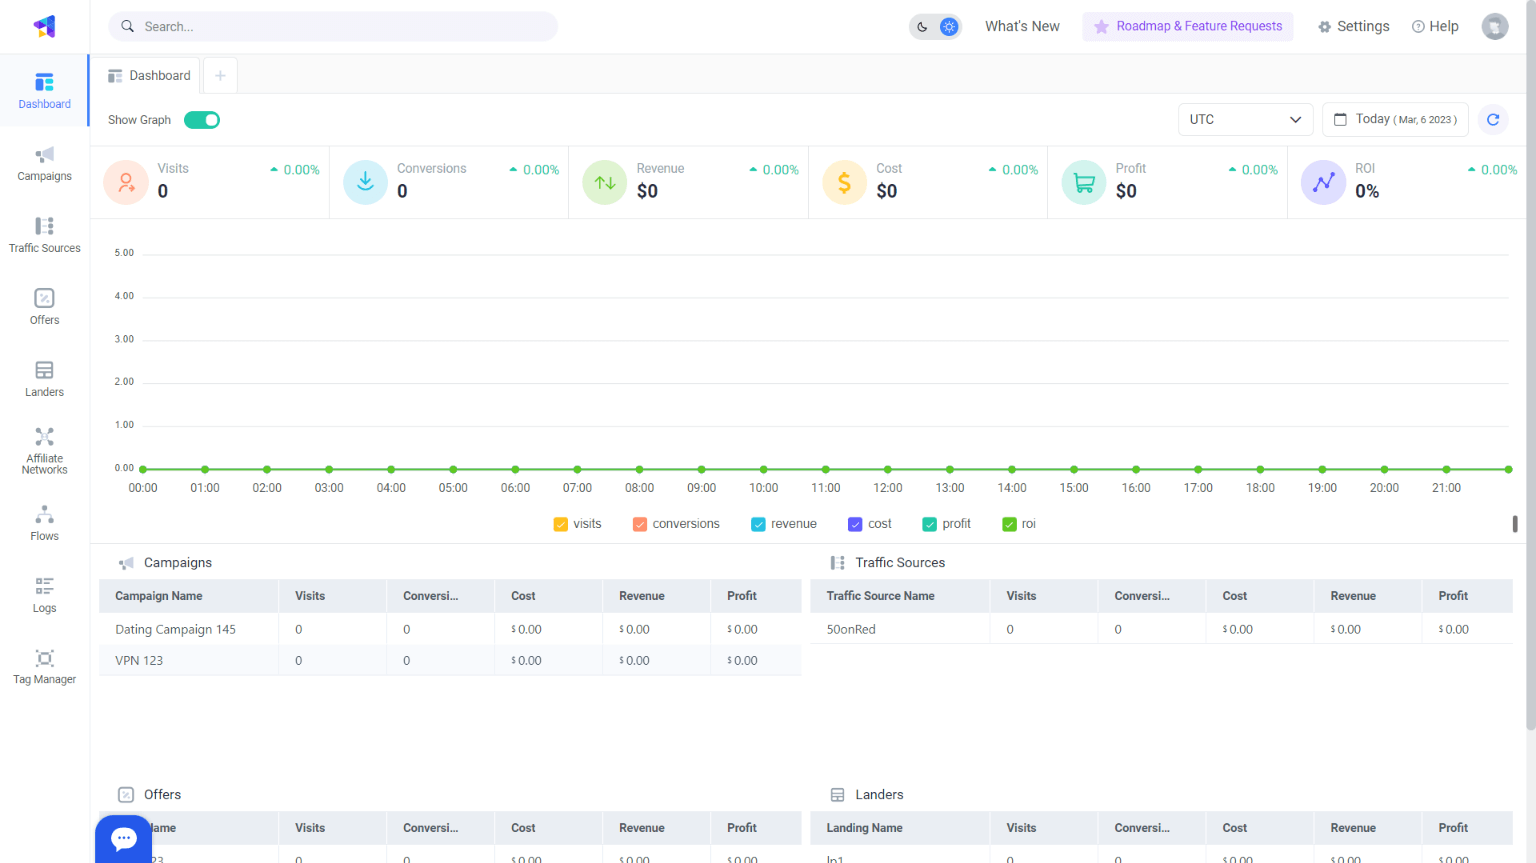Click the Roadmap & Feature Requests link

click(1188, 26)
